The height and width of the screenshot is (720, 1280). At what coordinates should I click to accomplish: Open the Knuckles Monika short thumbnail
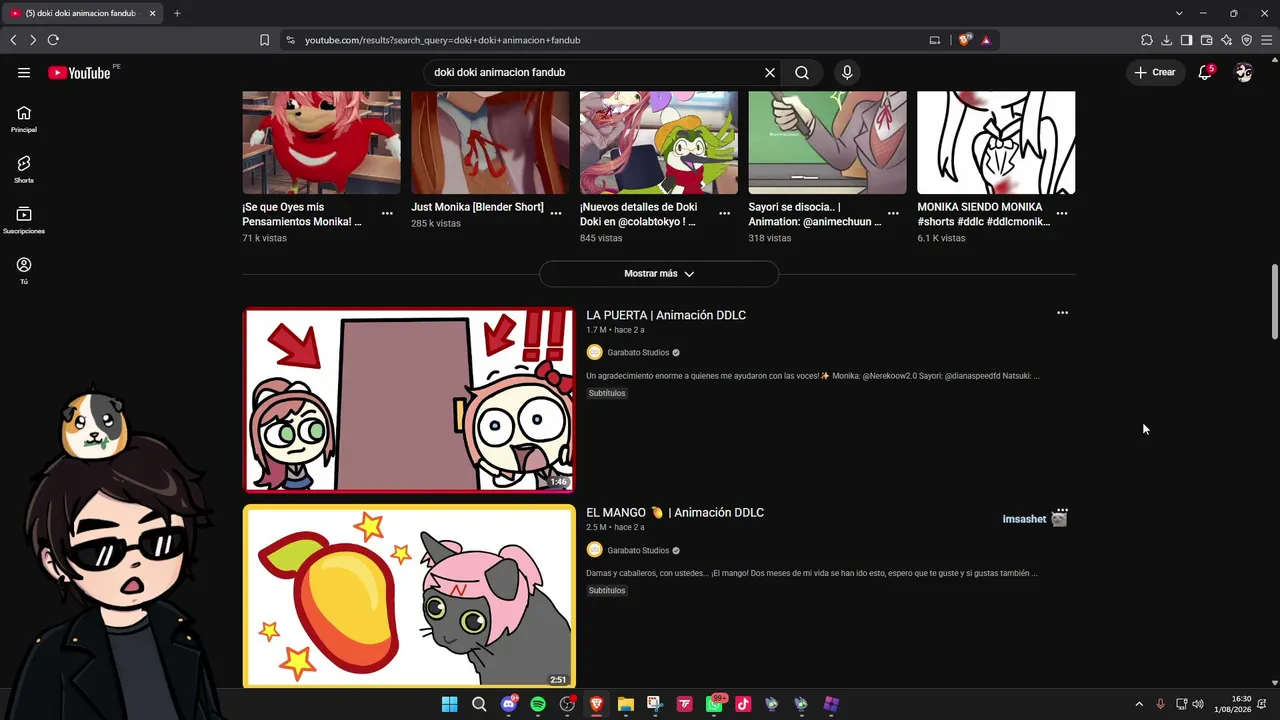(321, 143)
